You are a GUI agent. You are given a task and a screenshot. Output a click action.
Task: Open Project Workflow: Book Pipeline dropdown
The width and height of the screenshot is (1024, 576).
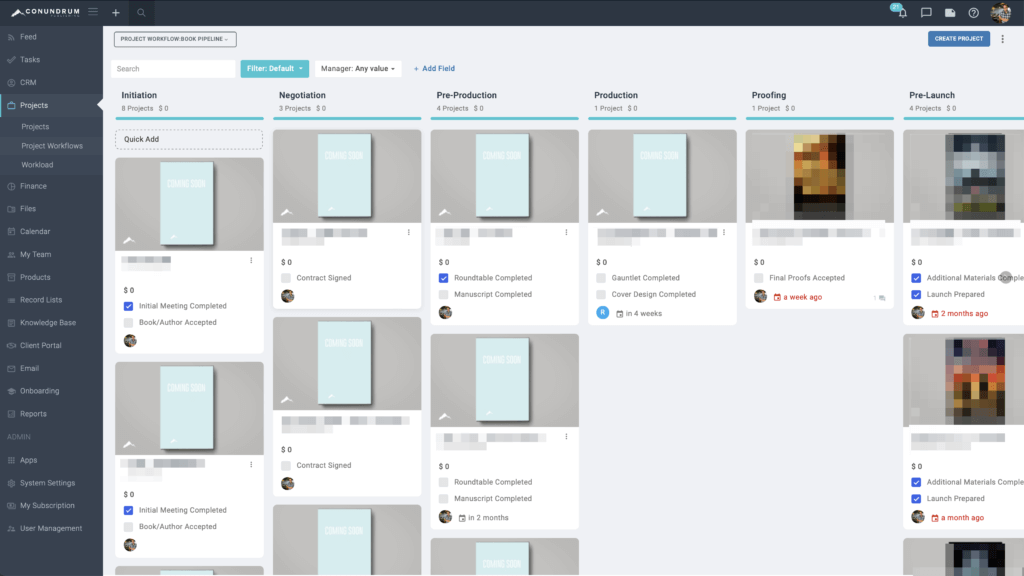click(175, 39)
